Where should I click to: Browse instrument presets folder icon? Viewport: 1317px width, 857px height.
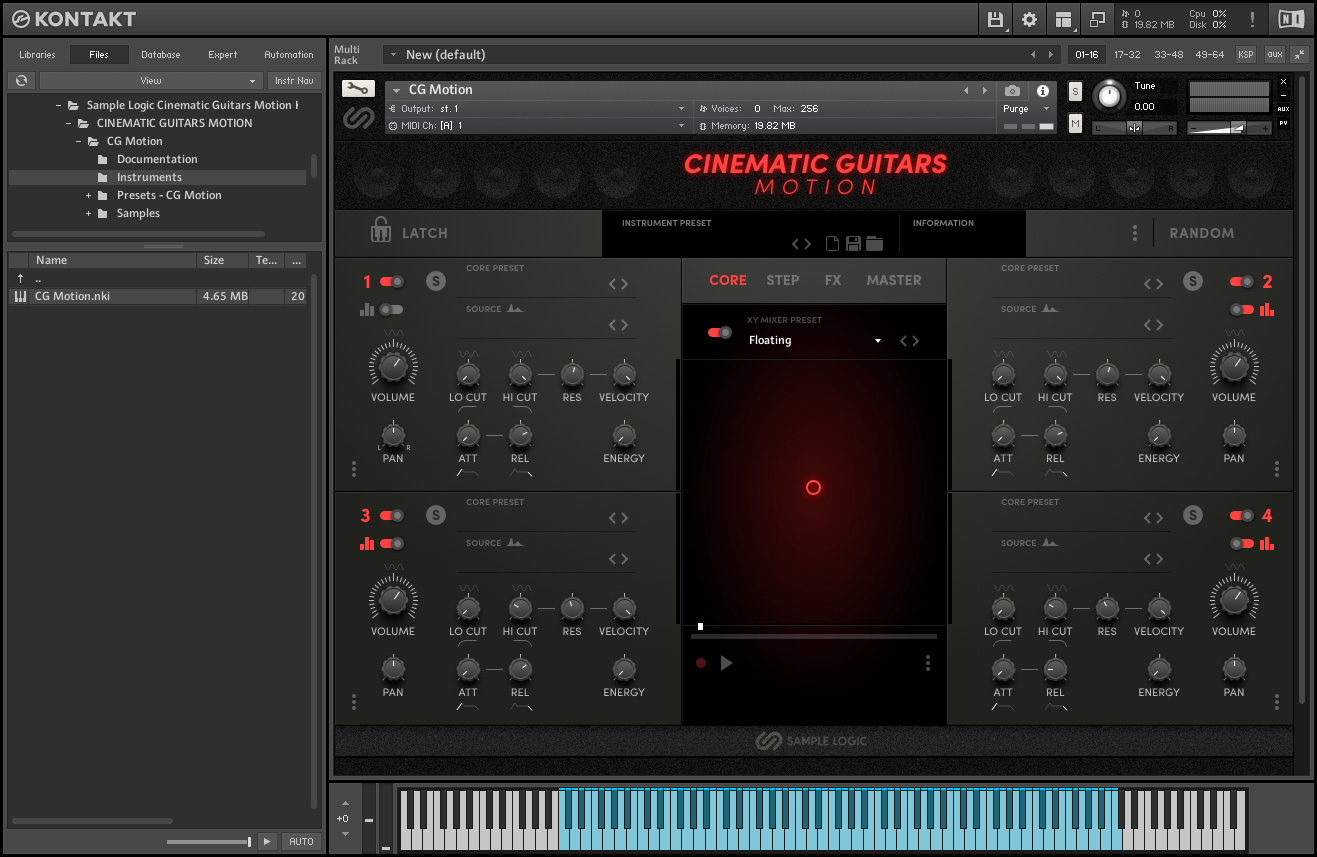[x=875, y=243]
